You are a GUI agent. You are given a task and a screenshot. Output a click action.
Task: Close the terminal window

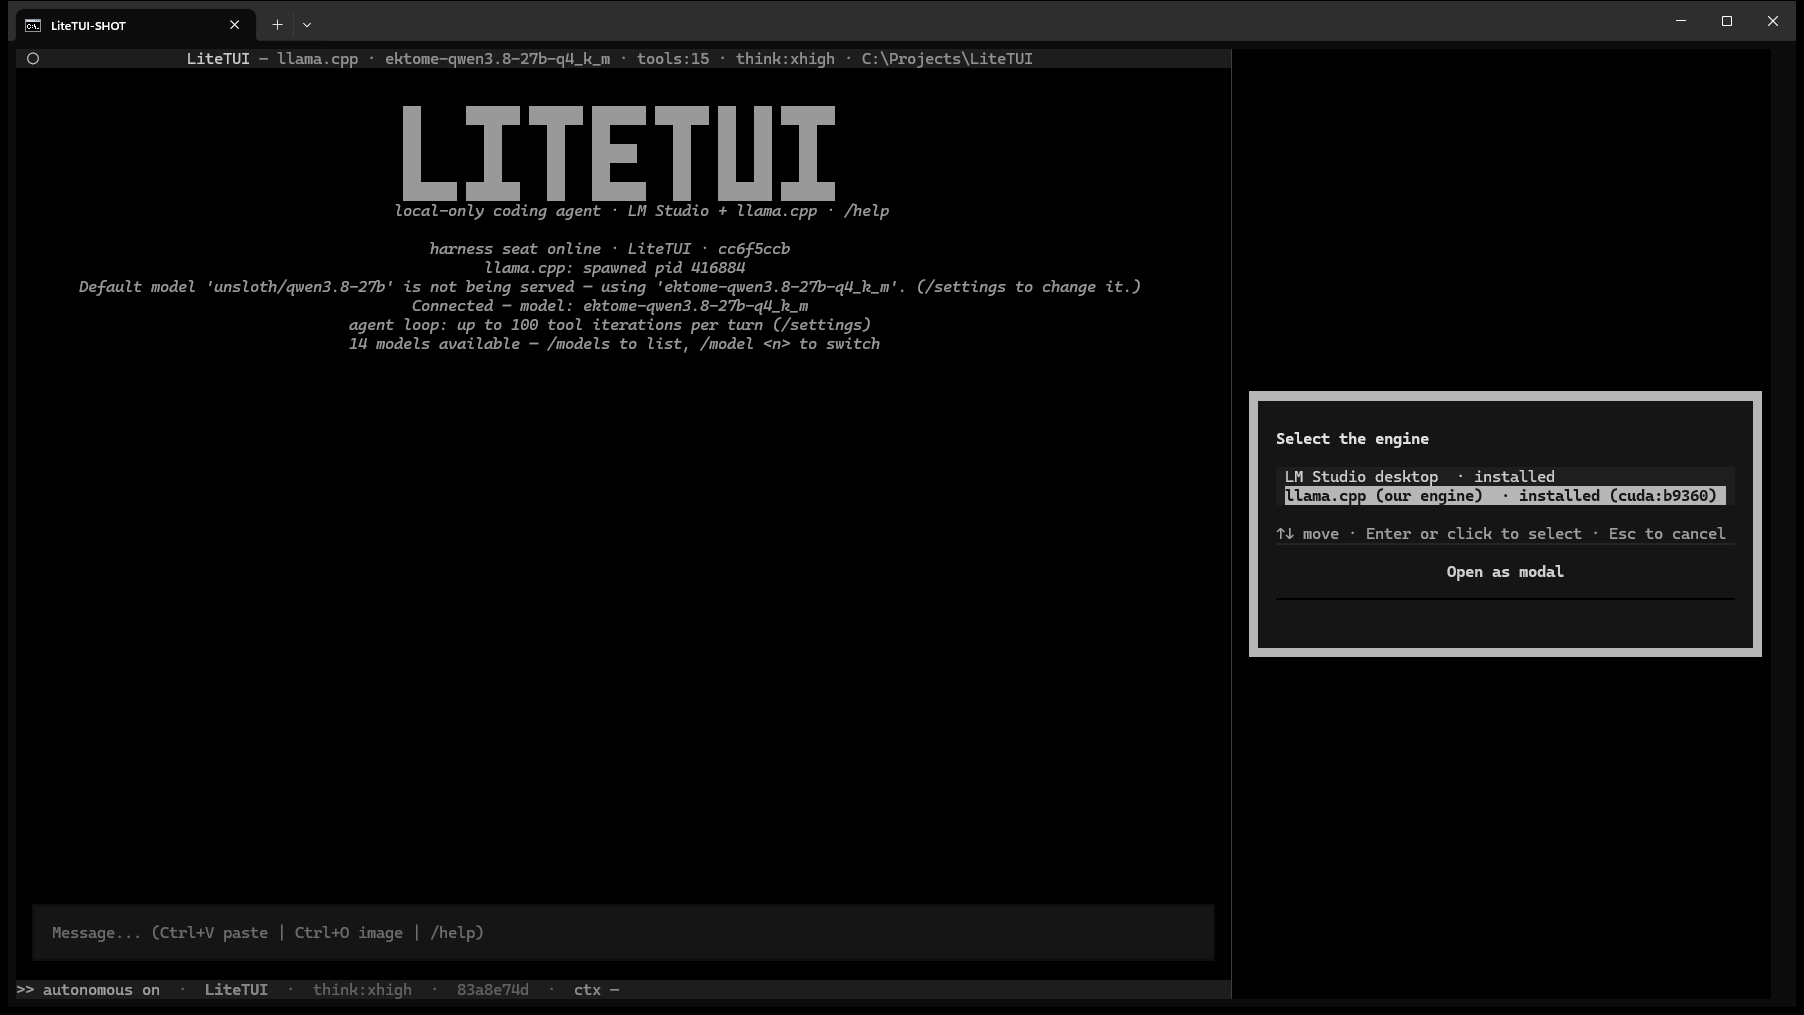click(1773, 21)
